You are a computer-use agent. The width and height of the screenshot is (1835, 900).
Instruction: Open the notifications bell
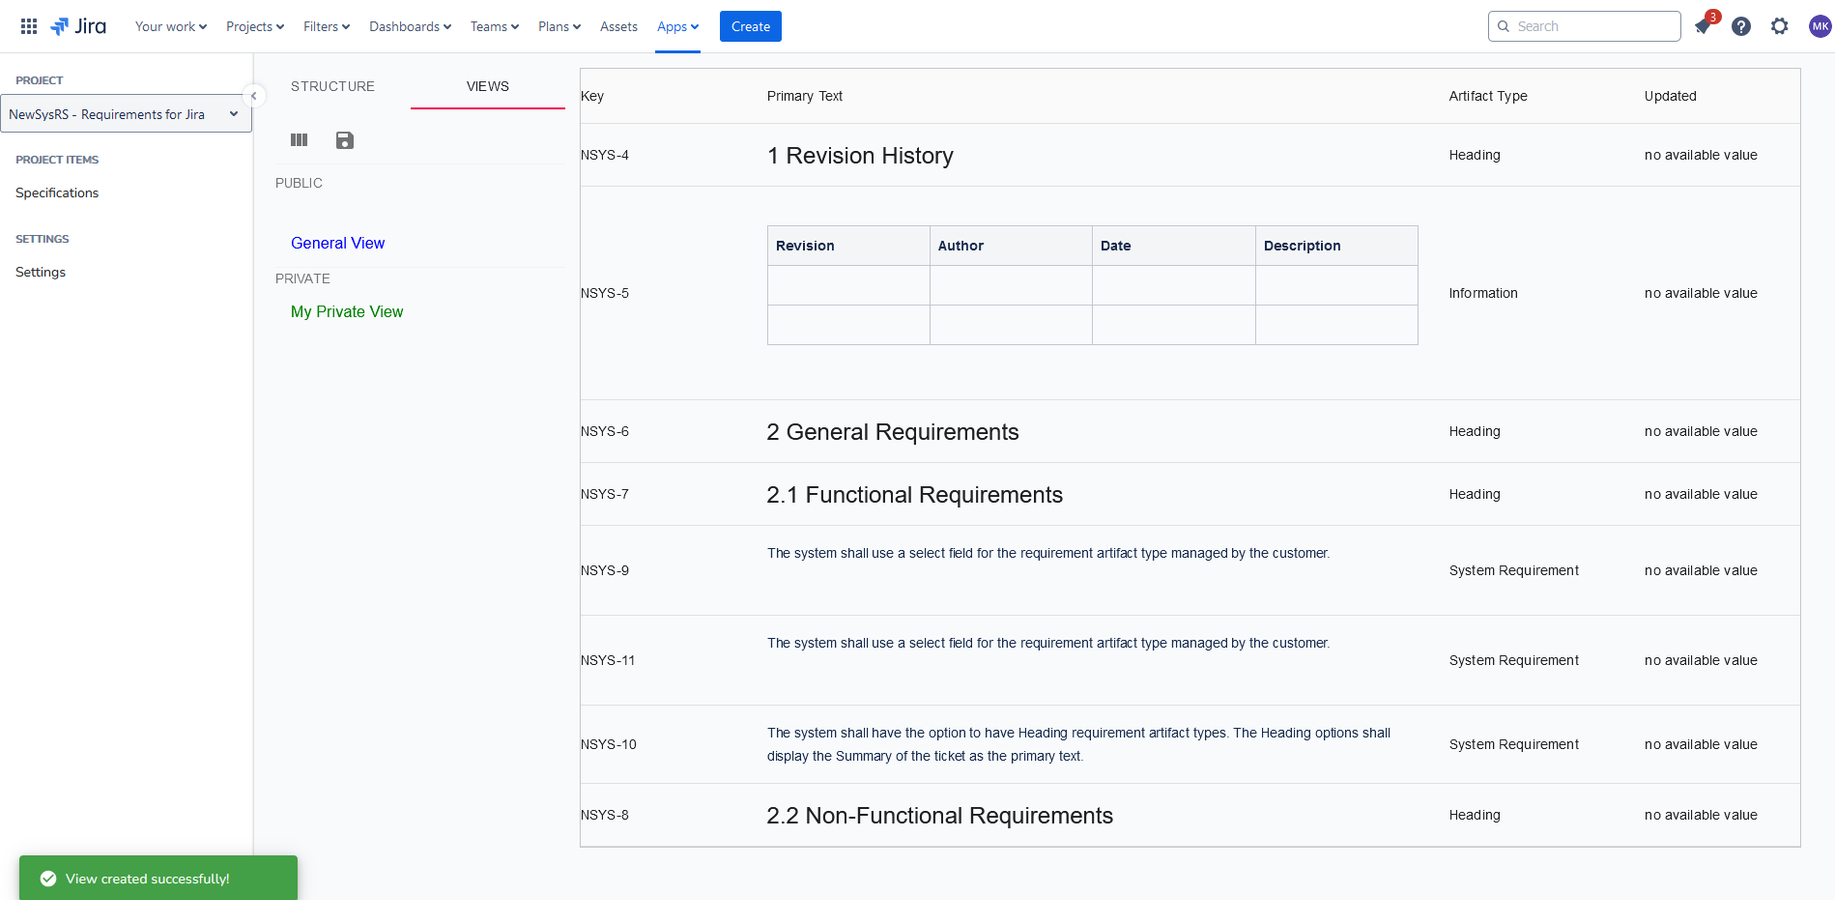tap(1703, 26)
